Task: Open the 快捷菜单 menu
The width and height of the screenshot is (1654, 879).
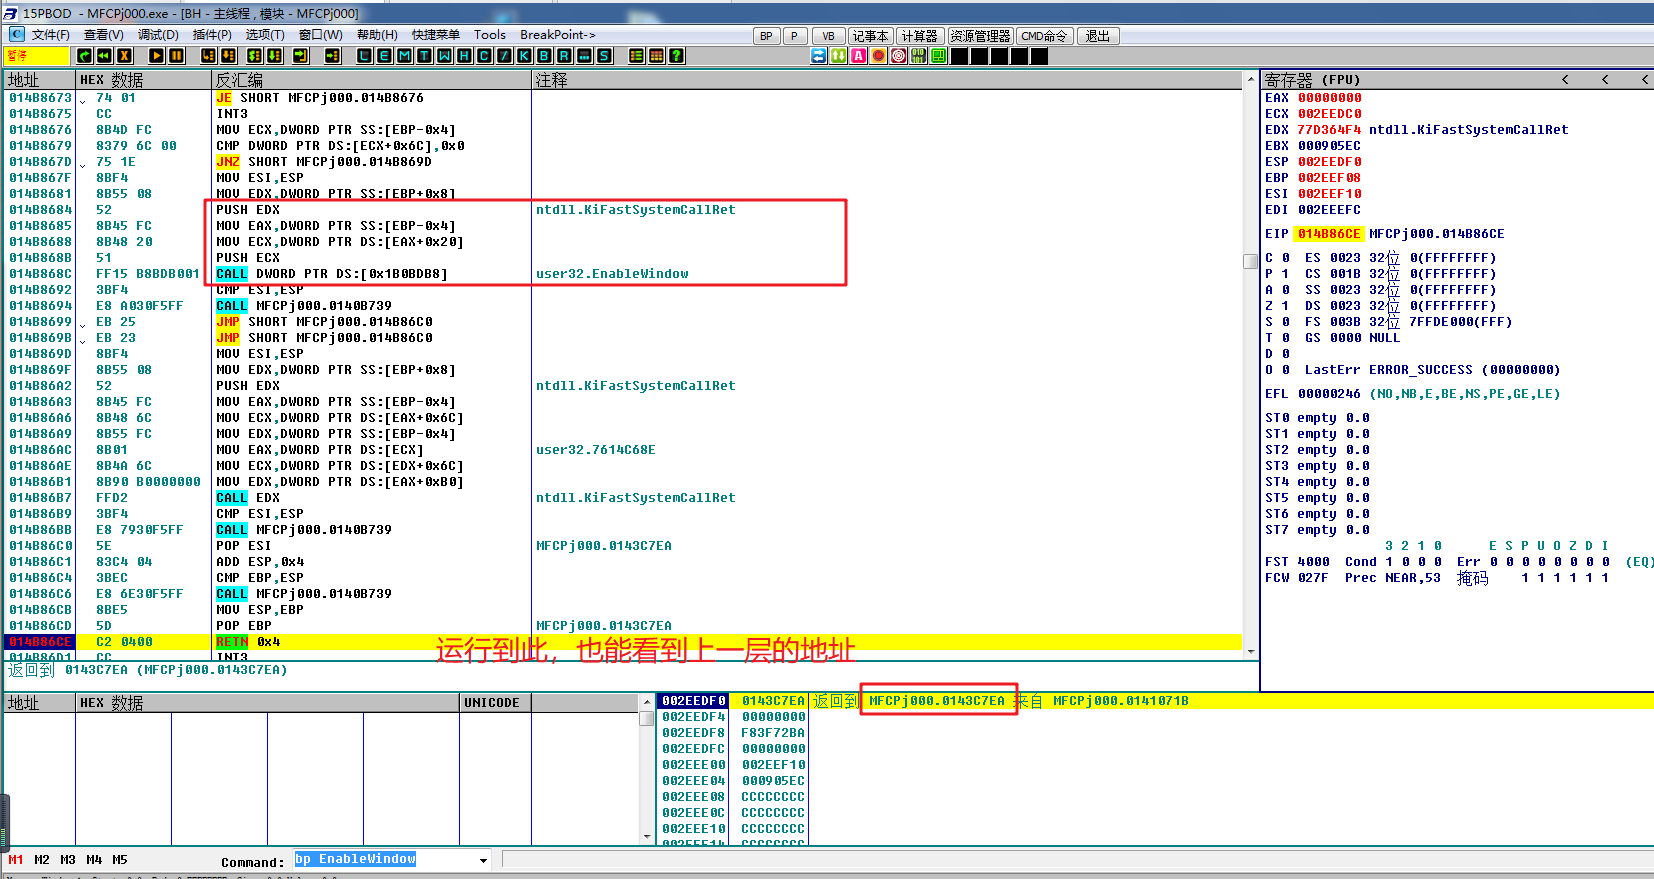Action: pyautogui.click(x=436, y=35)
